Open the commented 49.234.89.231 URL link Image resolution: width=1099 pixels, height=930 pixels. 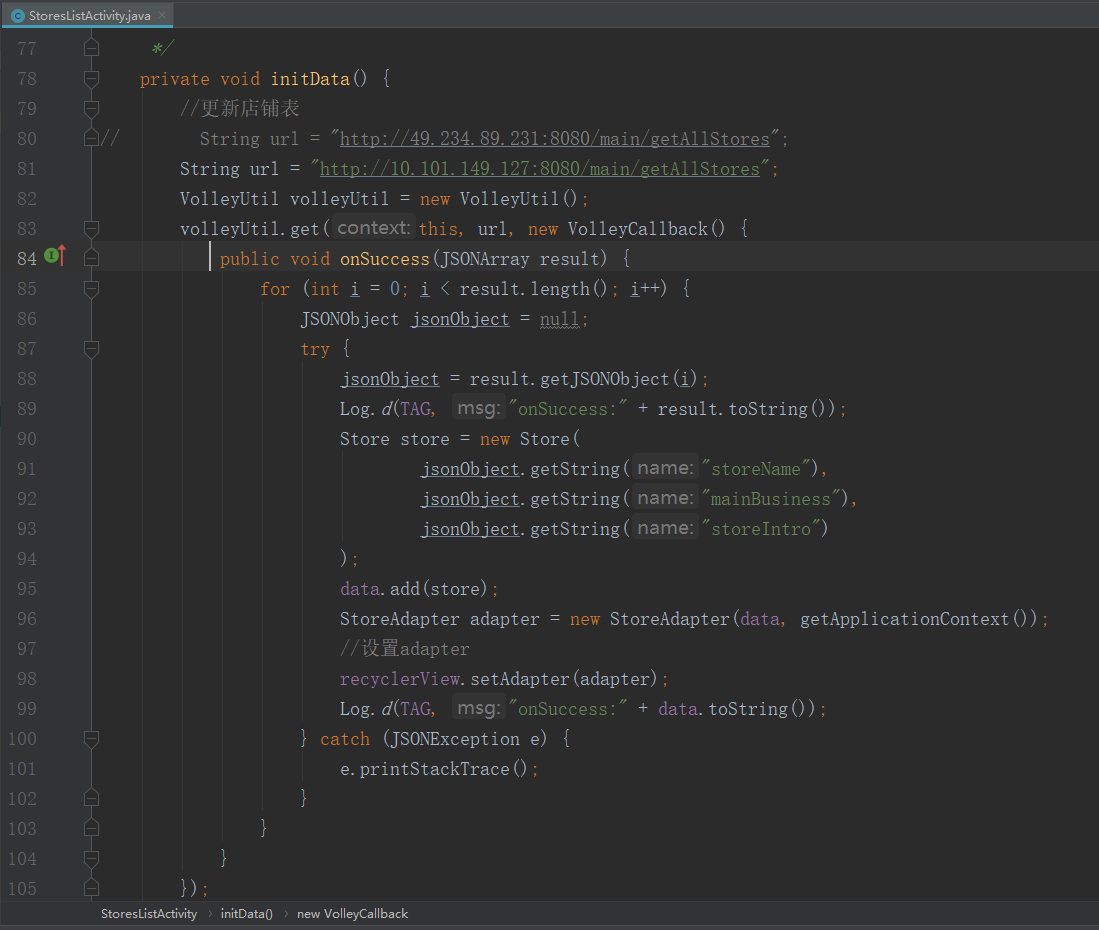pyautogui.click(x=555, y=139)
